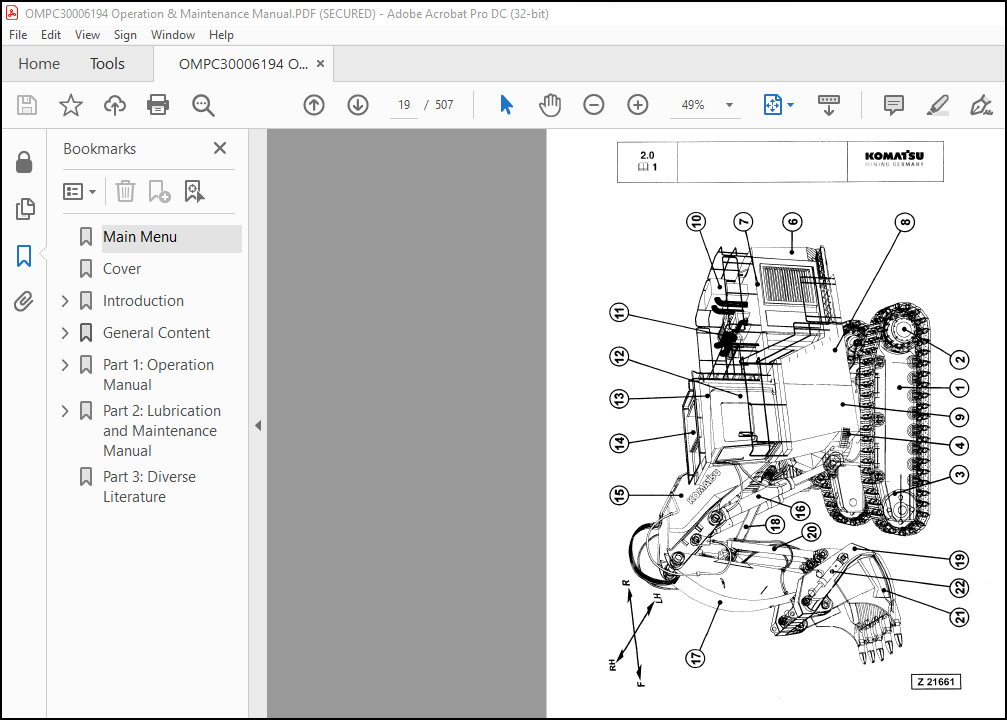Viewport: 1007px width, 720px height.
Task: Print the document with the printer icon
Action: 158,105
